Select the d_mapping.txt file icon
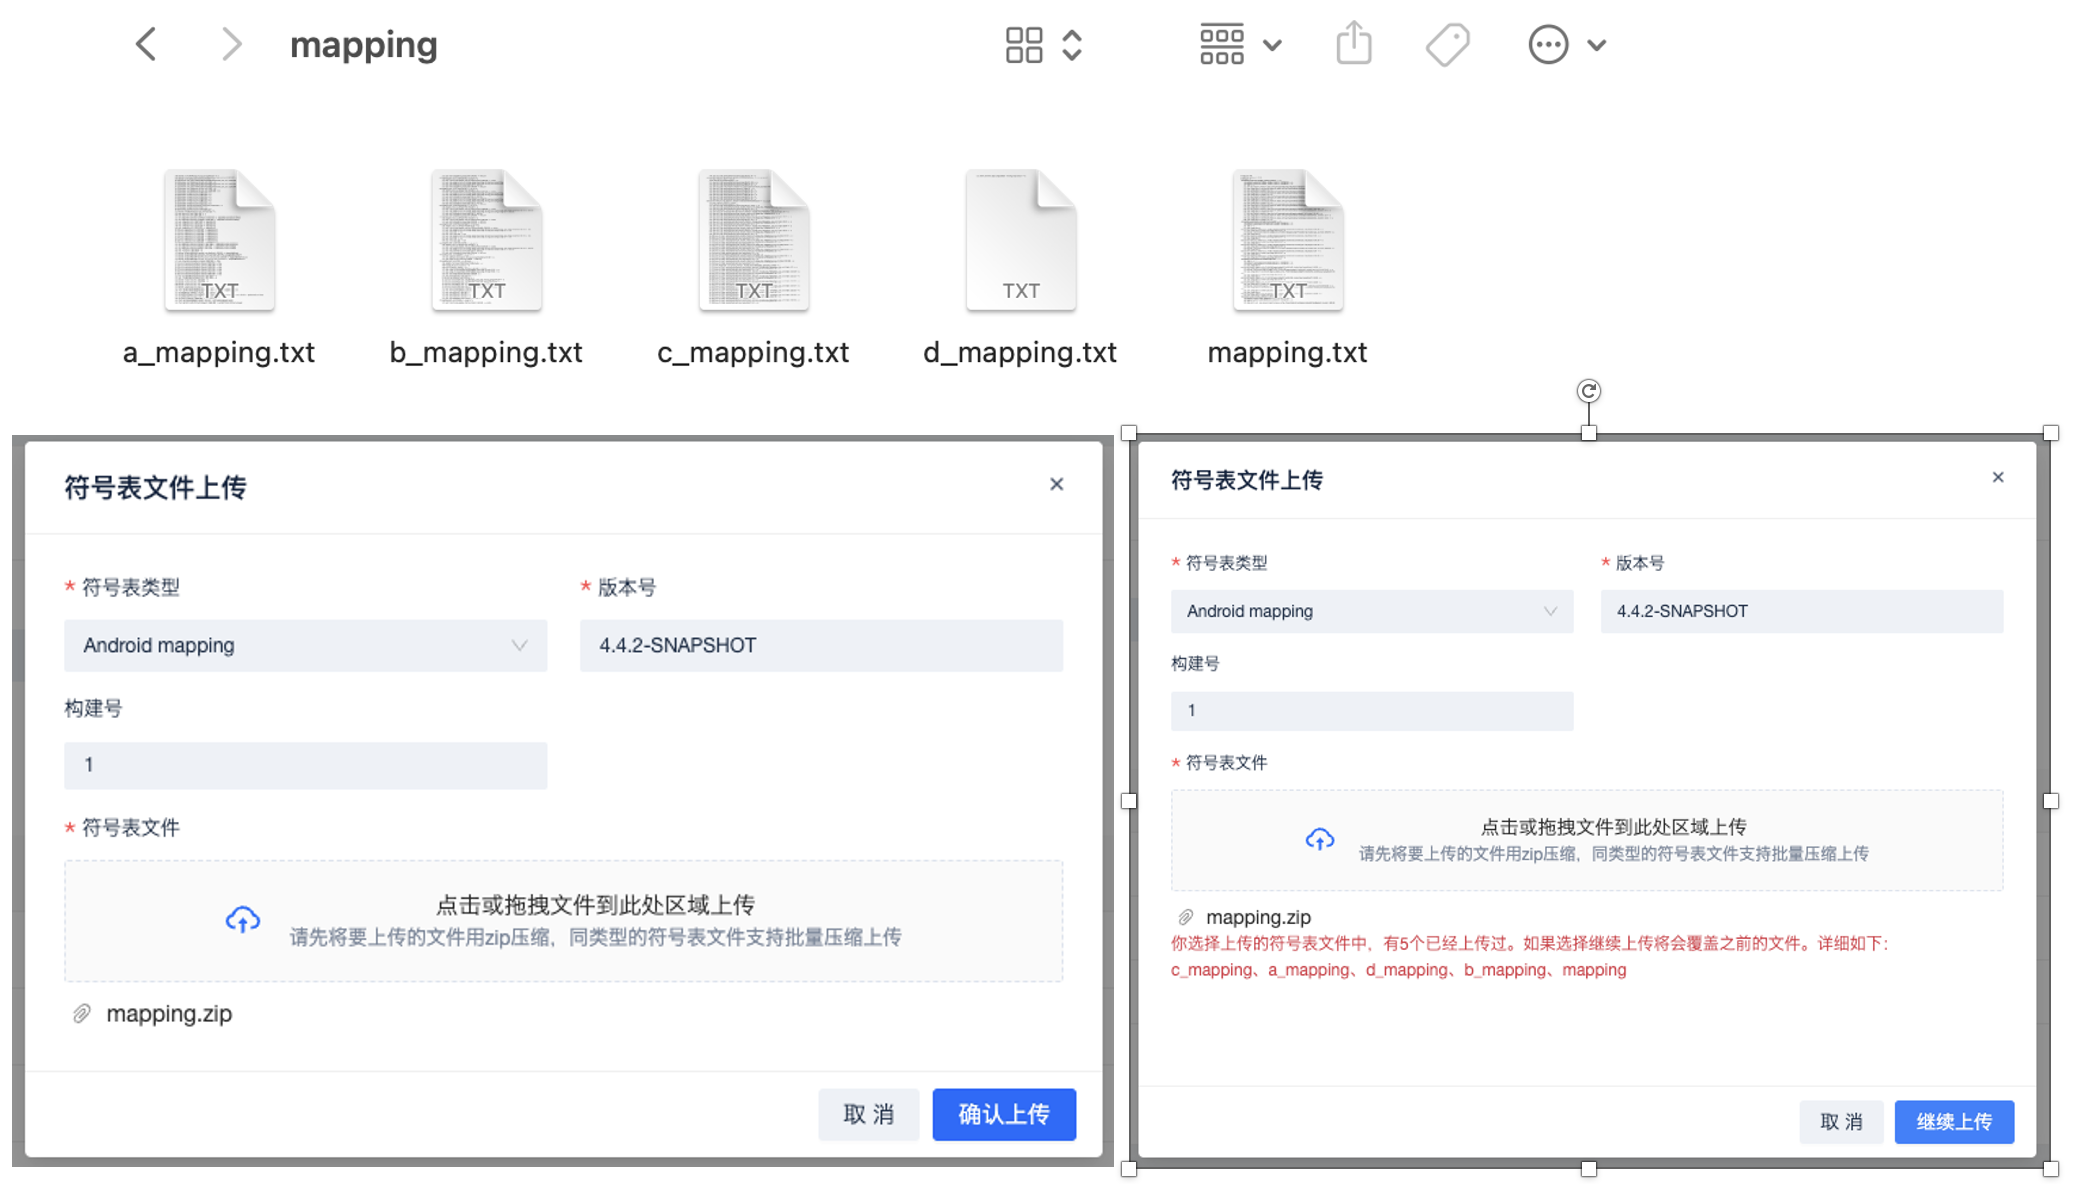 coord(1020,240)
